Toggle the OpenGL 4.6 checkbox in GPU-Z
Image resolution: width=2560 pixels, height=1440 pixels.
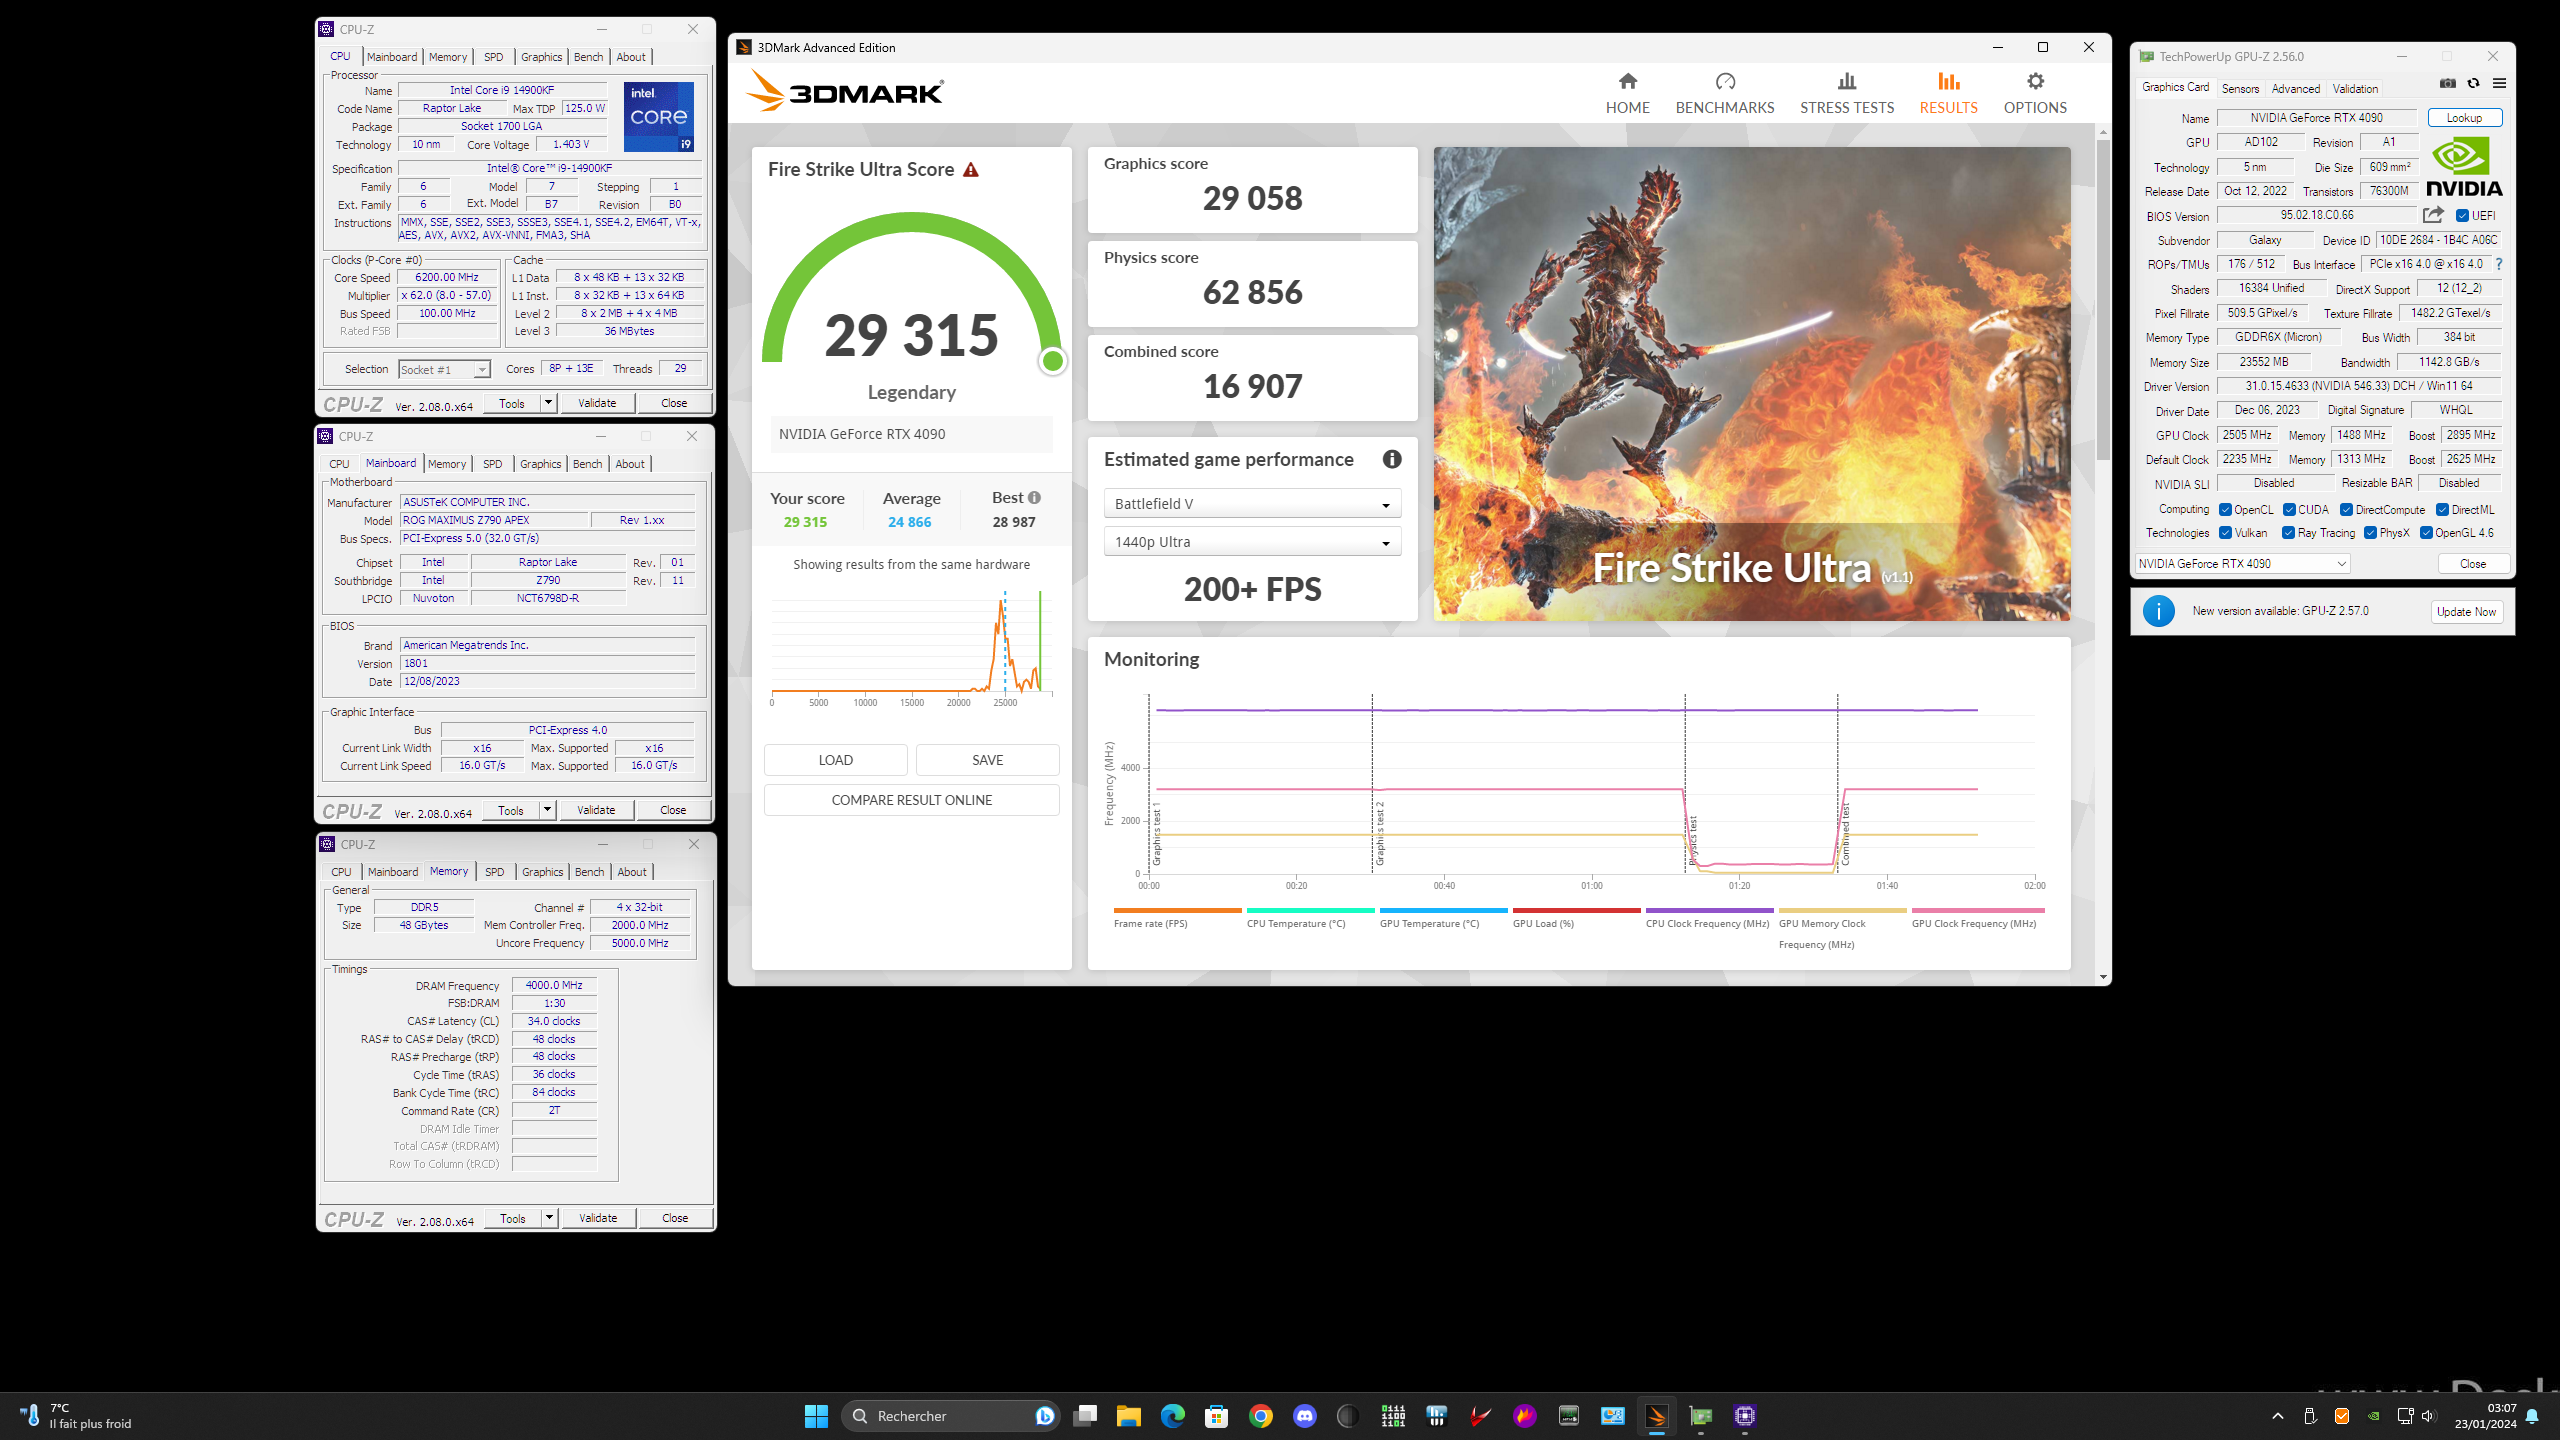pyautogui.click(x=2426, y=533)
